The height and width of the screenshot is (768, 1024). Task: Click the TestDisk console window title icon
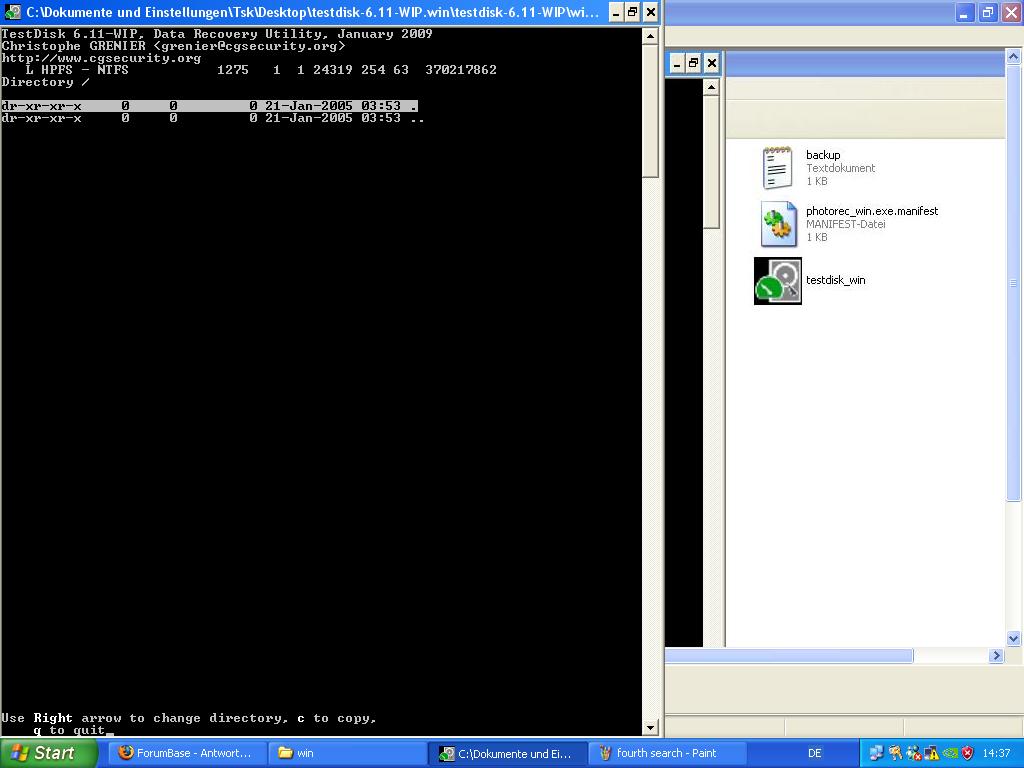coord(12,12)
